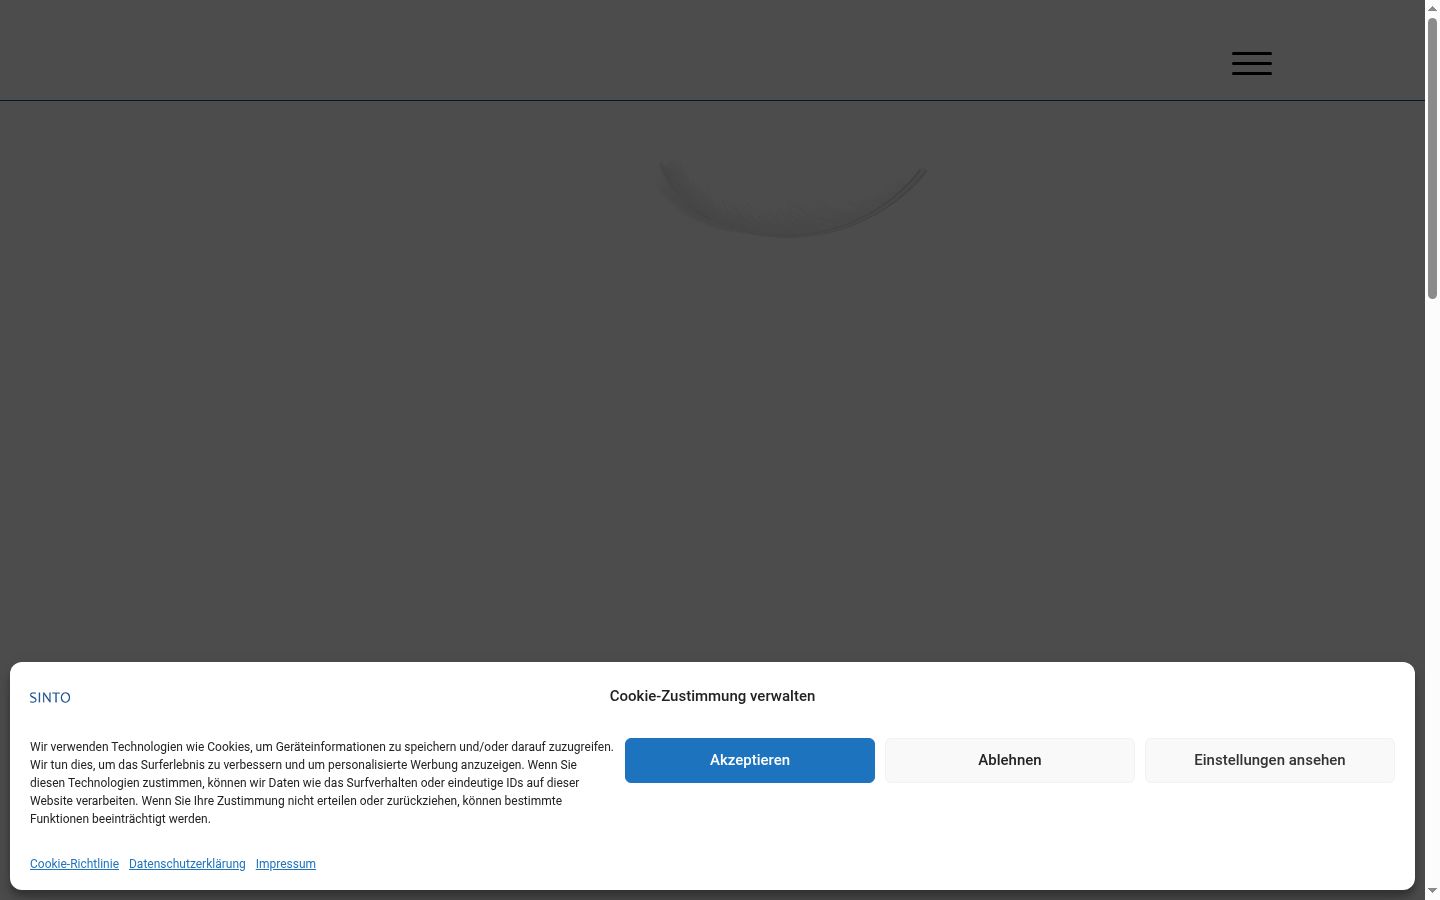Open the Cookie-Richtlinie link
The width and height of the screenshot is (1440, 900).
point(74,864)
